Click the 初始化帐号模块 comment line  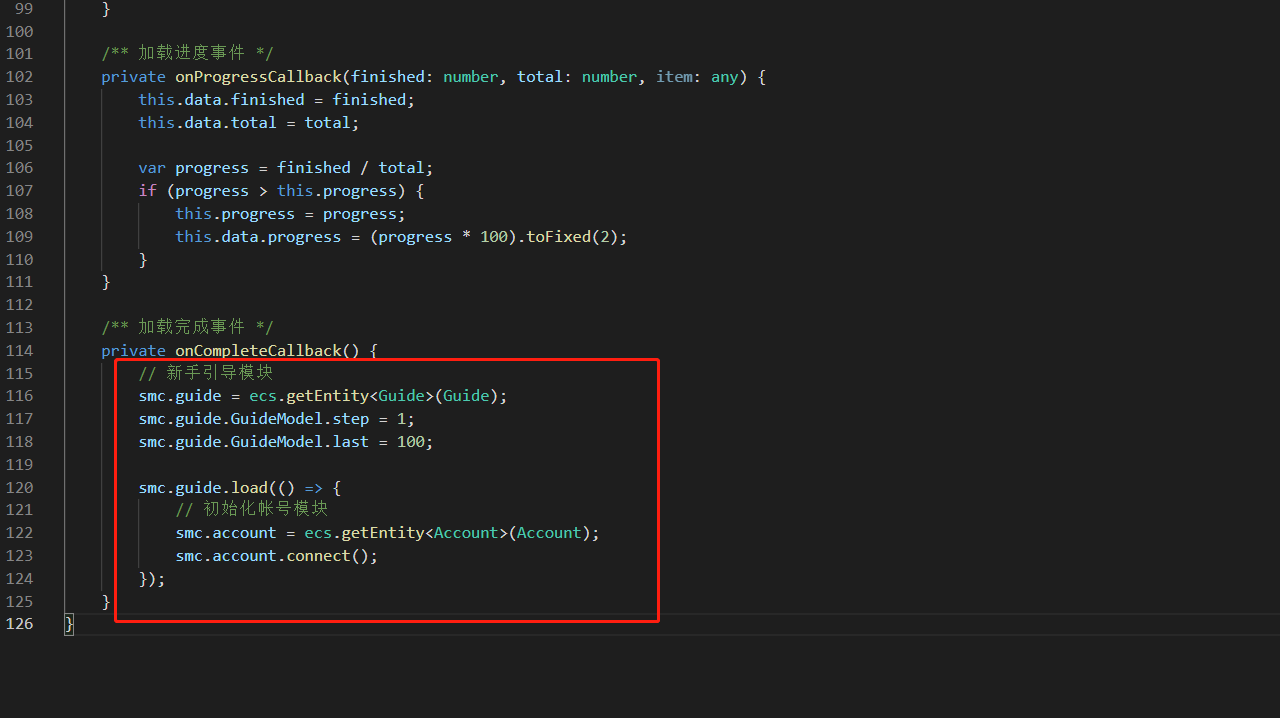pos(252,510)
